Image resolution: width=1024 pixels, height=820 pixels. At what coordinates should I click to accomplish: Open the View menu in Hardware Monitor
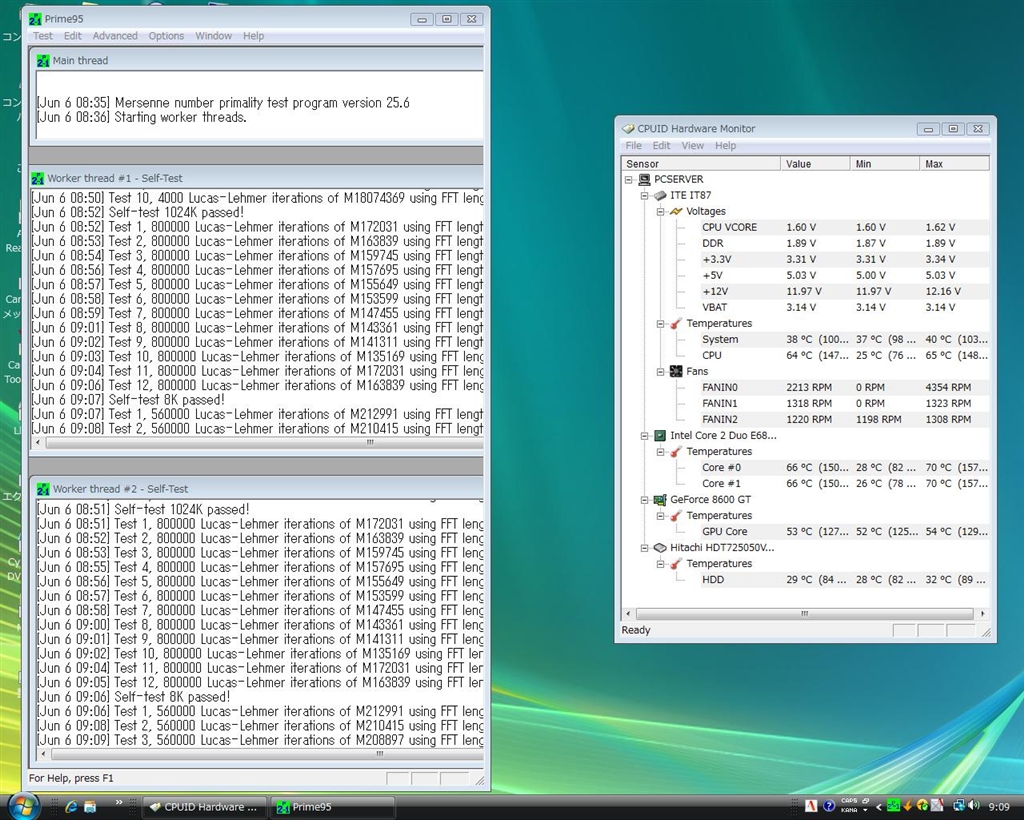(x=692, y=146)
